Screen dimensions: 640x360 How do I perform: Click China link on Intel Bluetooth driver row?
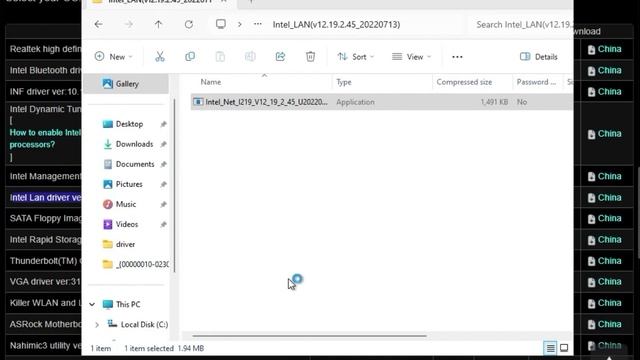(x=604, y=71)
